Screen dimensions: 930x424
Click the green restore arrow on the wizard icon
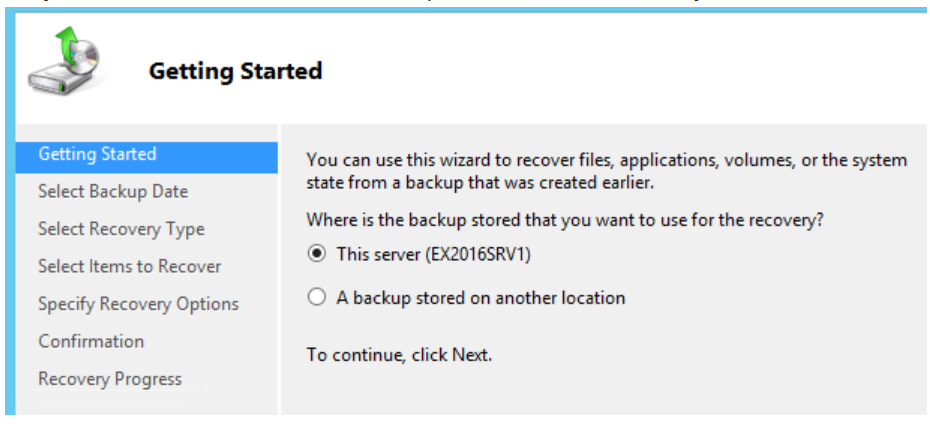(66, 43)
